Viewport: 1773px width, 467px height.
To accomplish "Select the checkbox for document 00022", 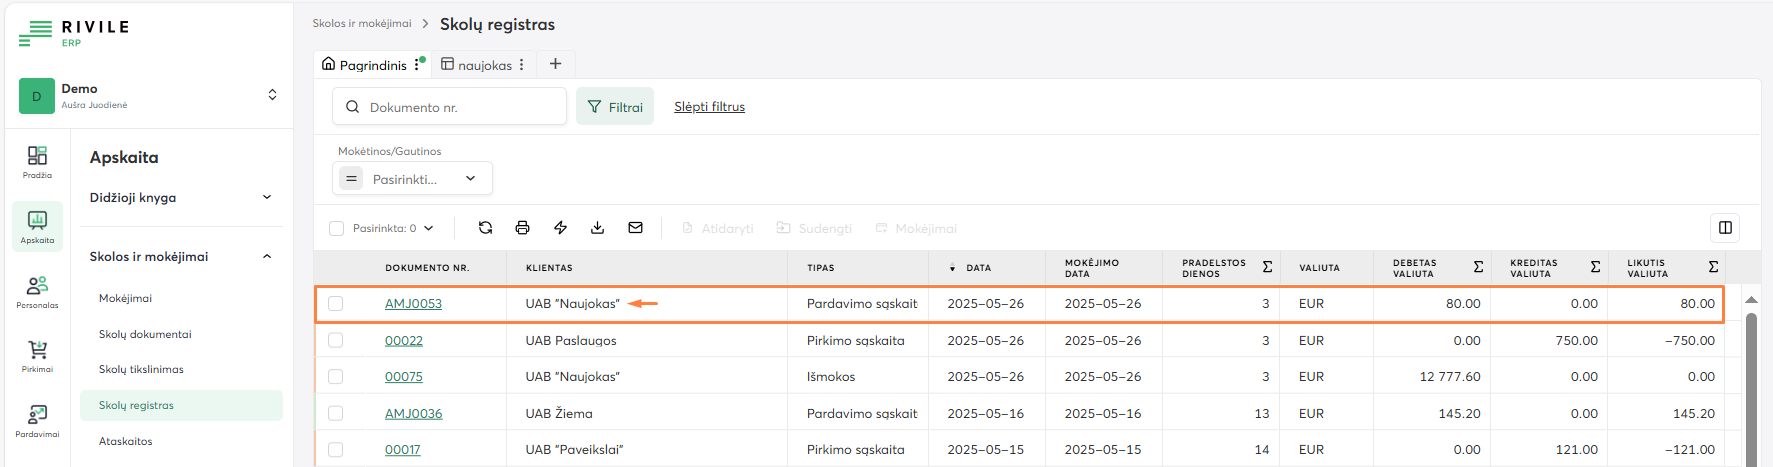I will 336,341.
